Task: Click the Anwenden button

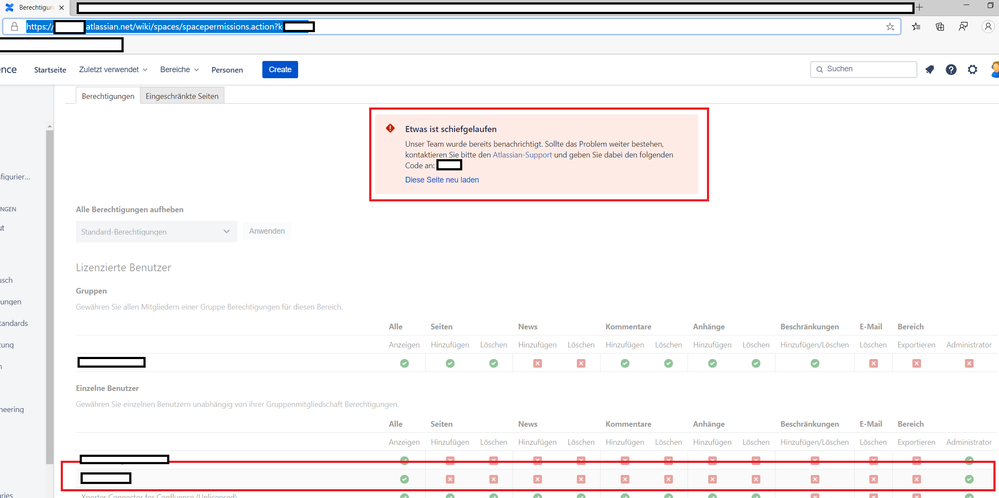Action: (266, 231)
